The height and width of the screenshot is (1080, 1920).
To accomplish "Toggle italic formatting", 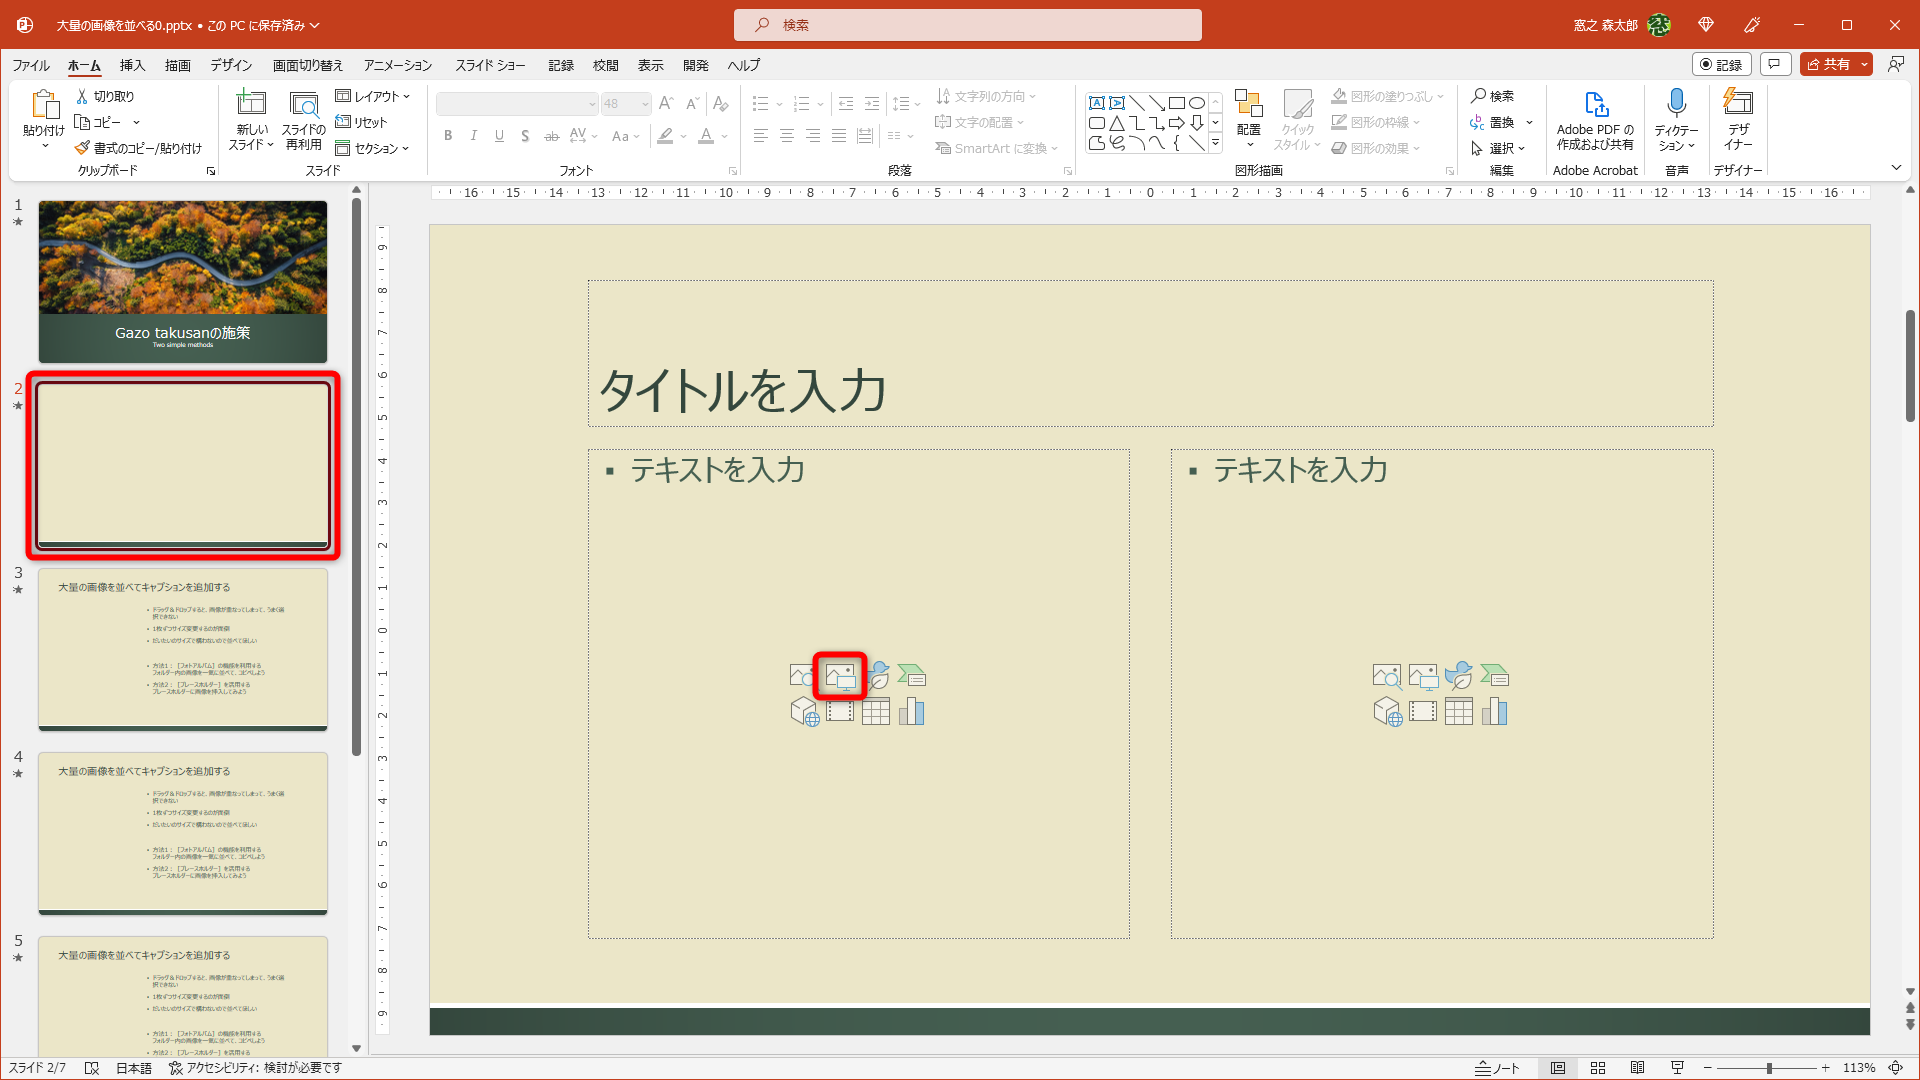I will tap(474, 136).
